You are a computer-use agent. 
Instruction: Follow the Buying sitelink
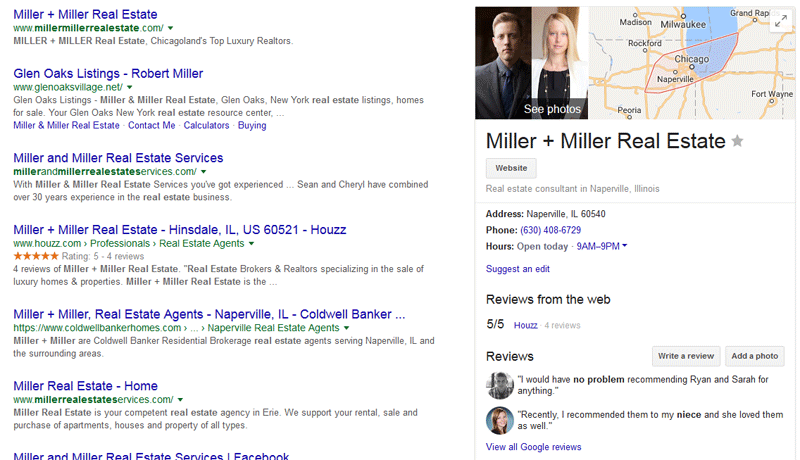(252, 125)
